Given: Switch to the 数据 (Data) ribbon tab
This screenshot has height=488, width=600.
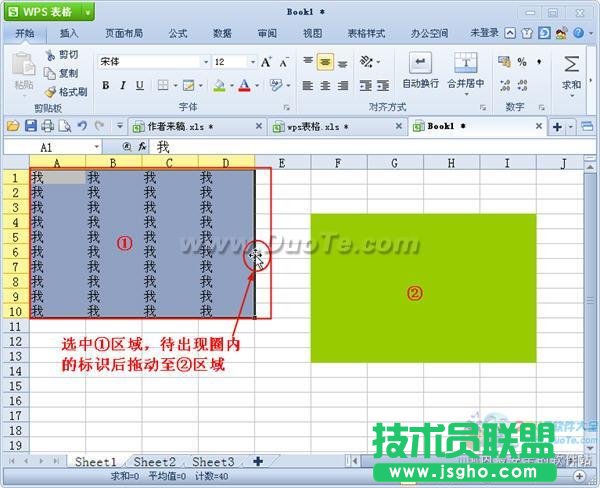Looking at the screenshot, I should 222,33.
